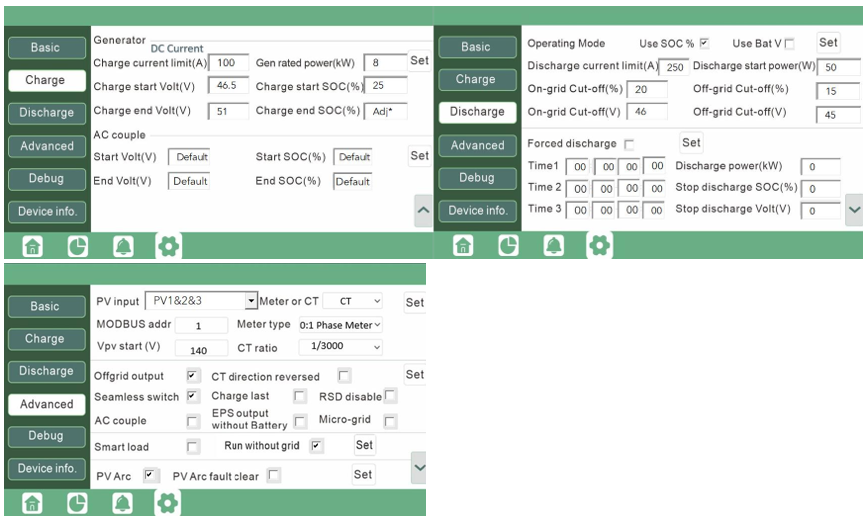Enable Micro-grid checkbox
This screenshot has height=520, width=867.
390,422
